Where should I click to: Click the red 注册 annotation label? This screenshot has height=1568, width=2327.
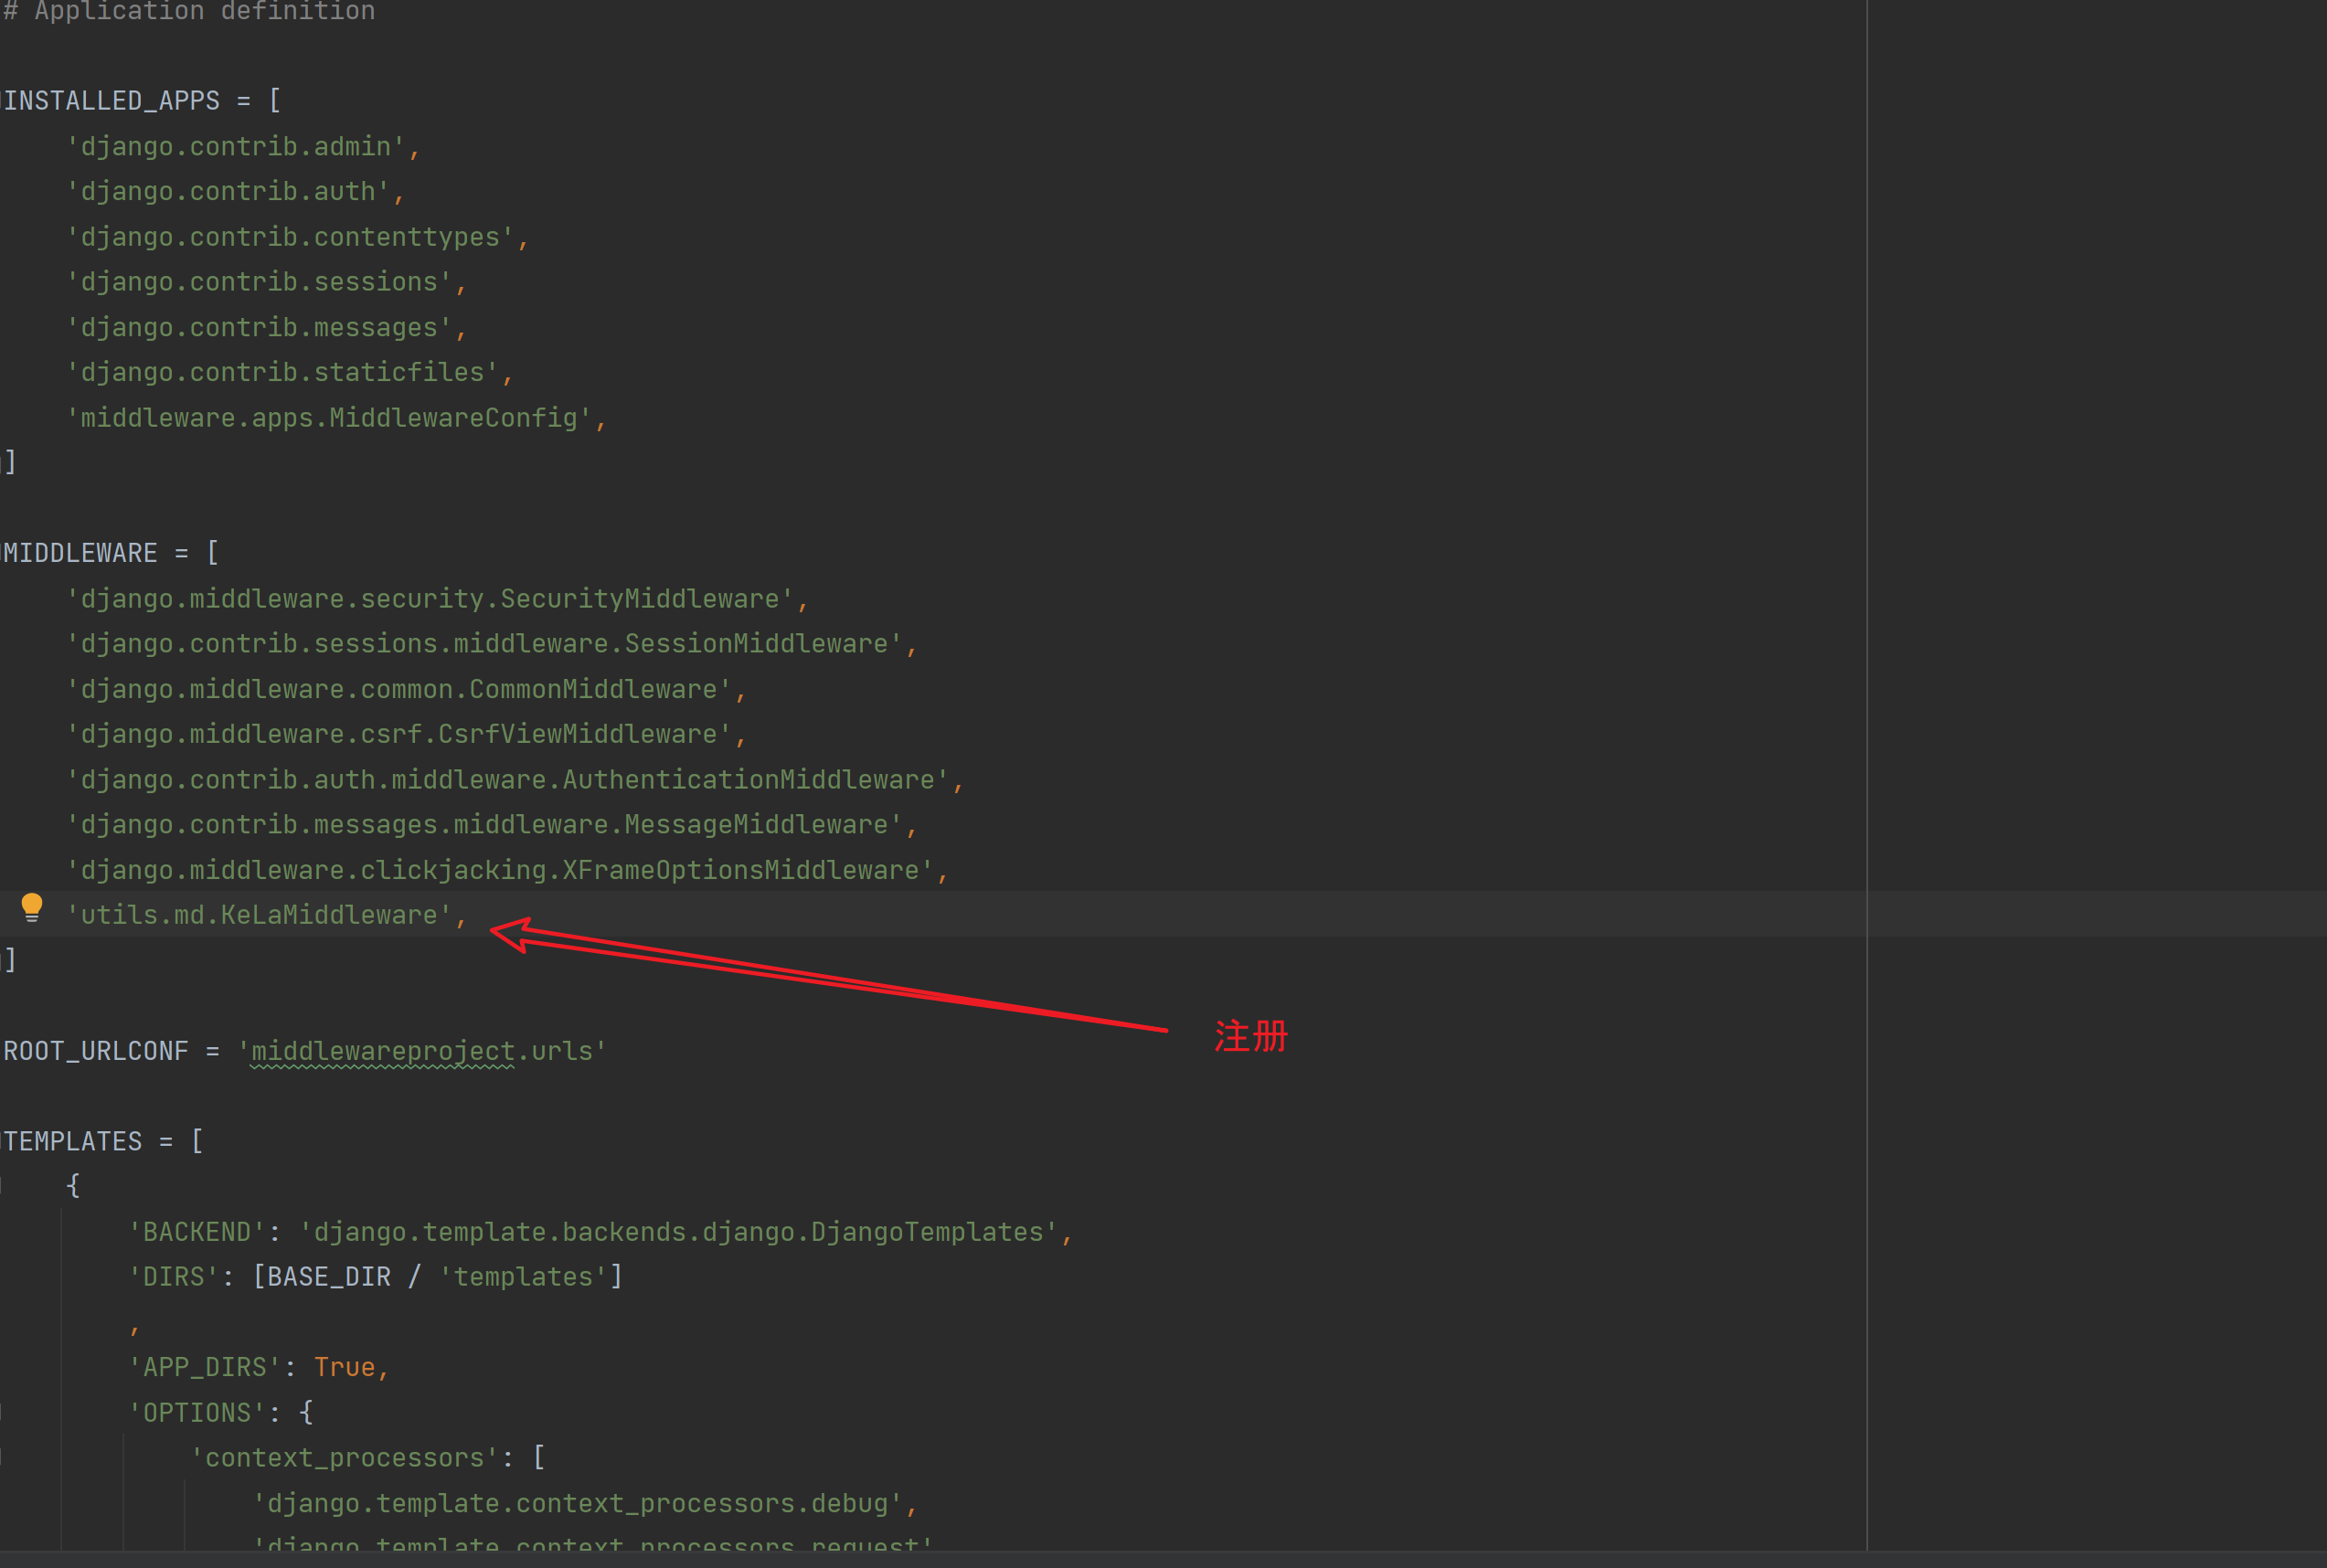[1250, 1036]
